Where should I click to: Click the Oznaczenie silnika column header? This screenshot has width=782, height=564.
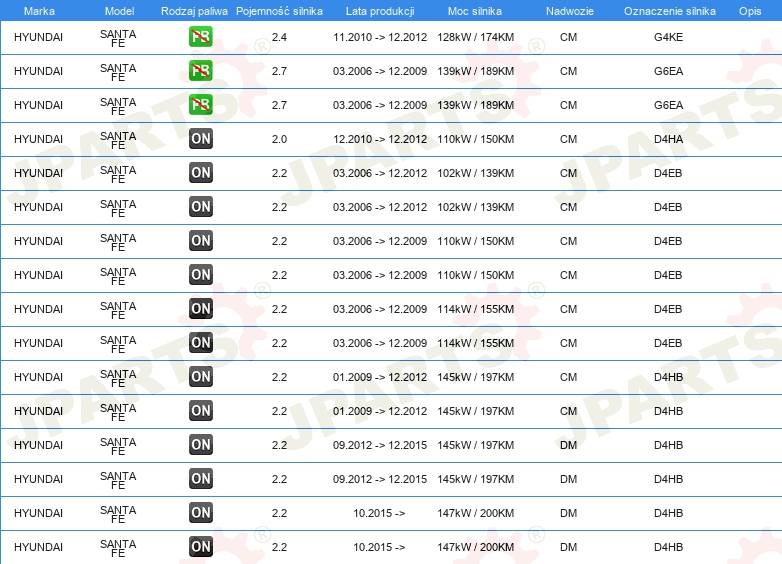670,11
